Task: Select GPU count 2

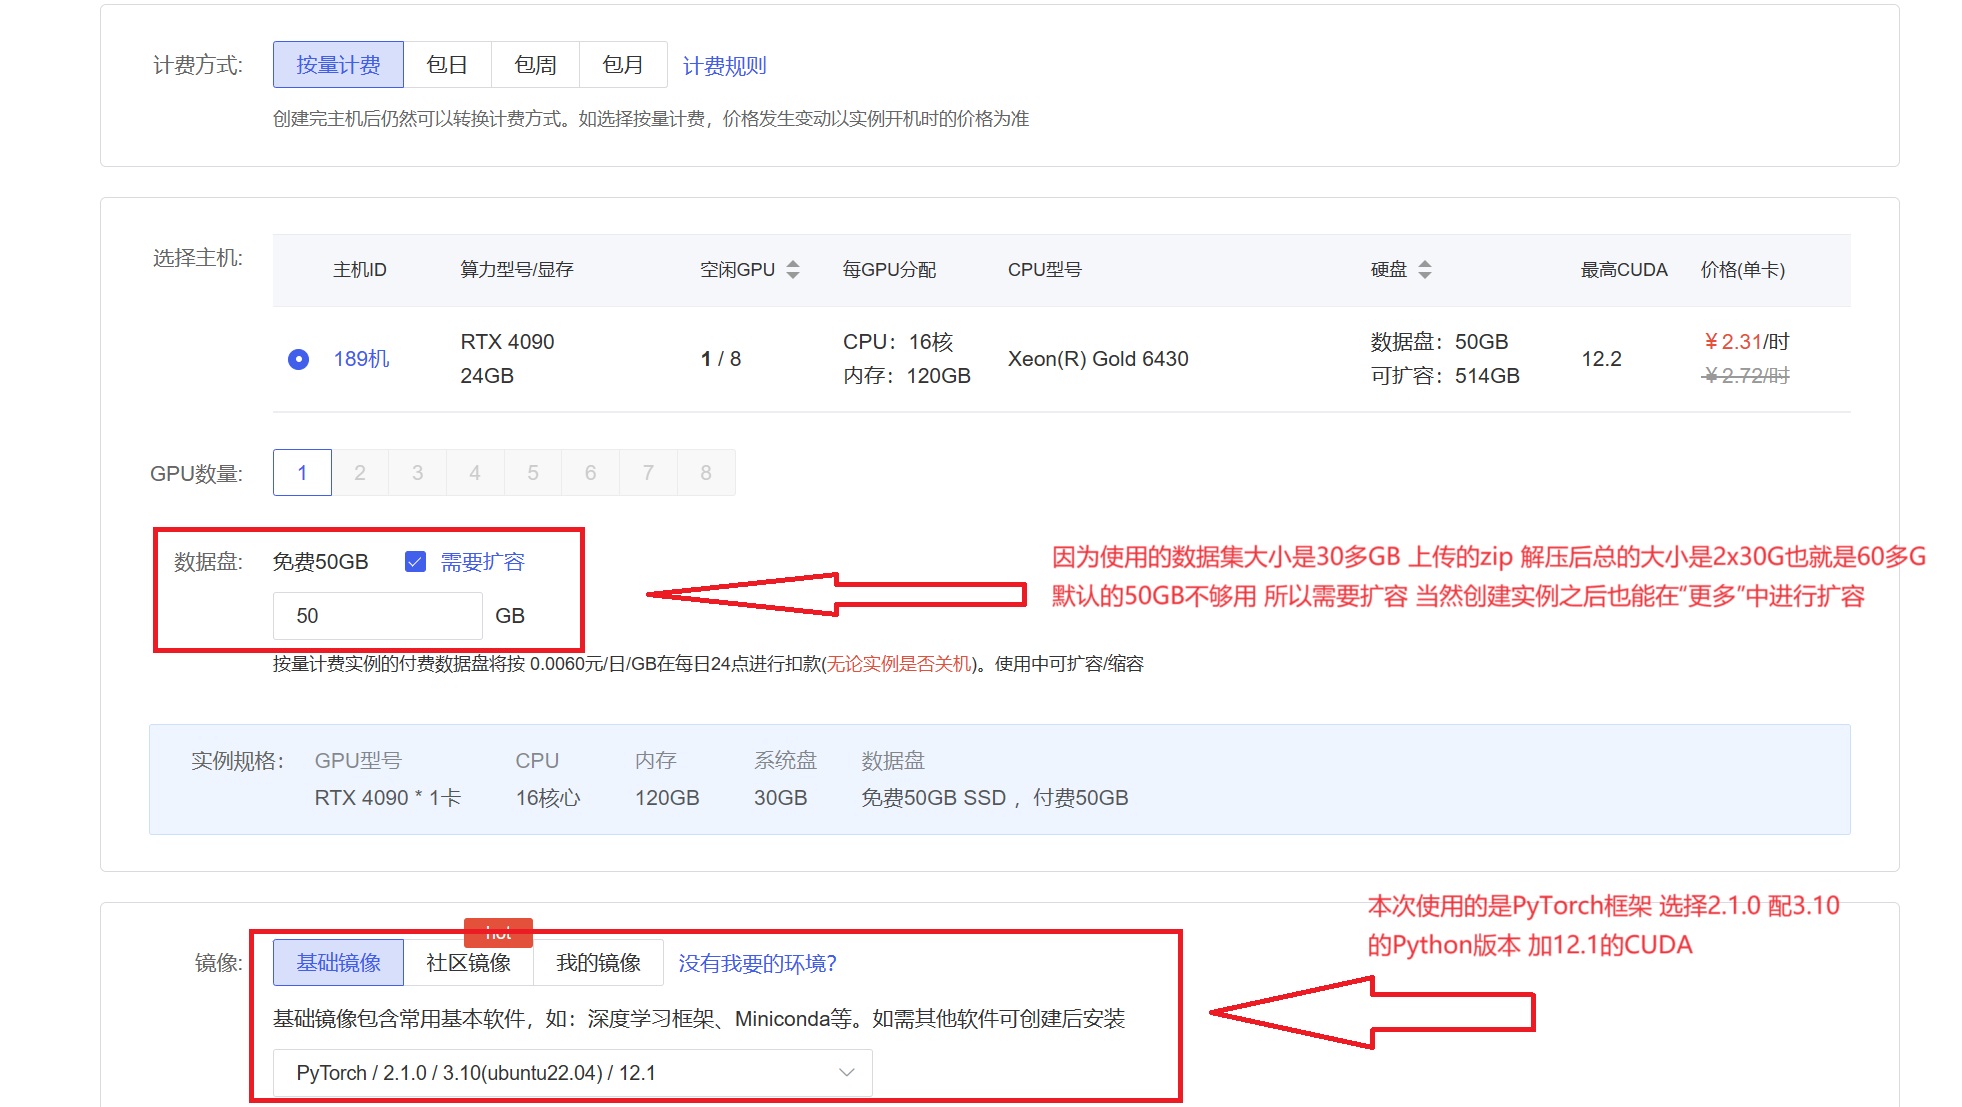Action: point(360,472)
